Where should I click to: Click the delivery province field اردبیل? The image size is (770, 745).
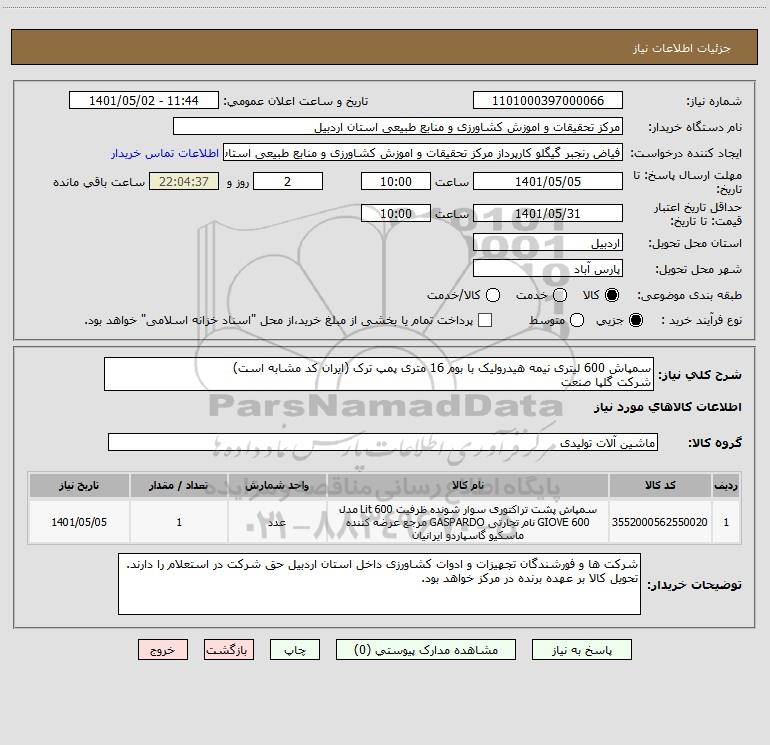(548, 243)
